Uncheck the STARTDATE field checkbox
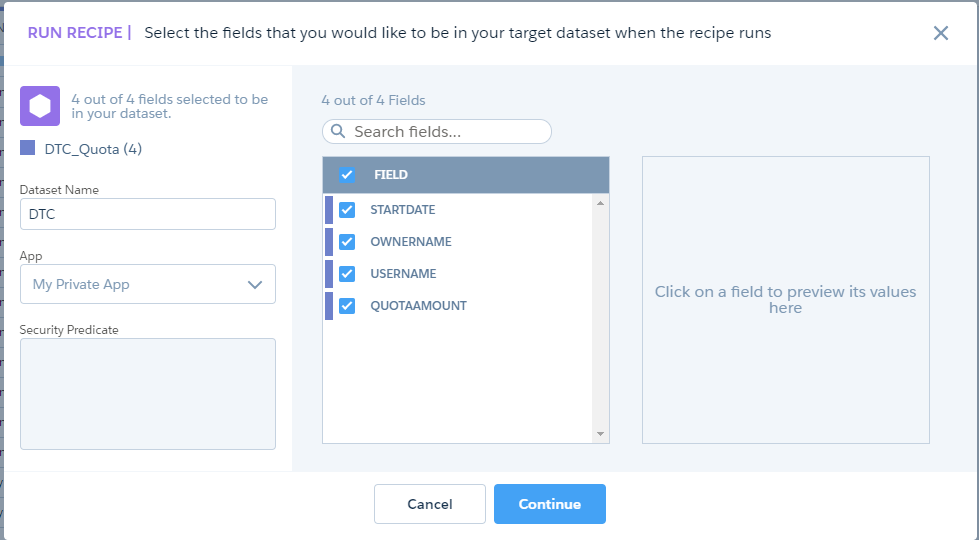Screen dimensions: 979x540 click(347, 210)
